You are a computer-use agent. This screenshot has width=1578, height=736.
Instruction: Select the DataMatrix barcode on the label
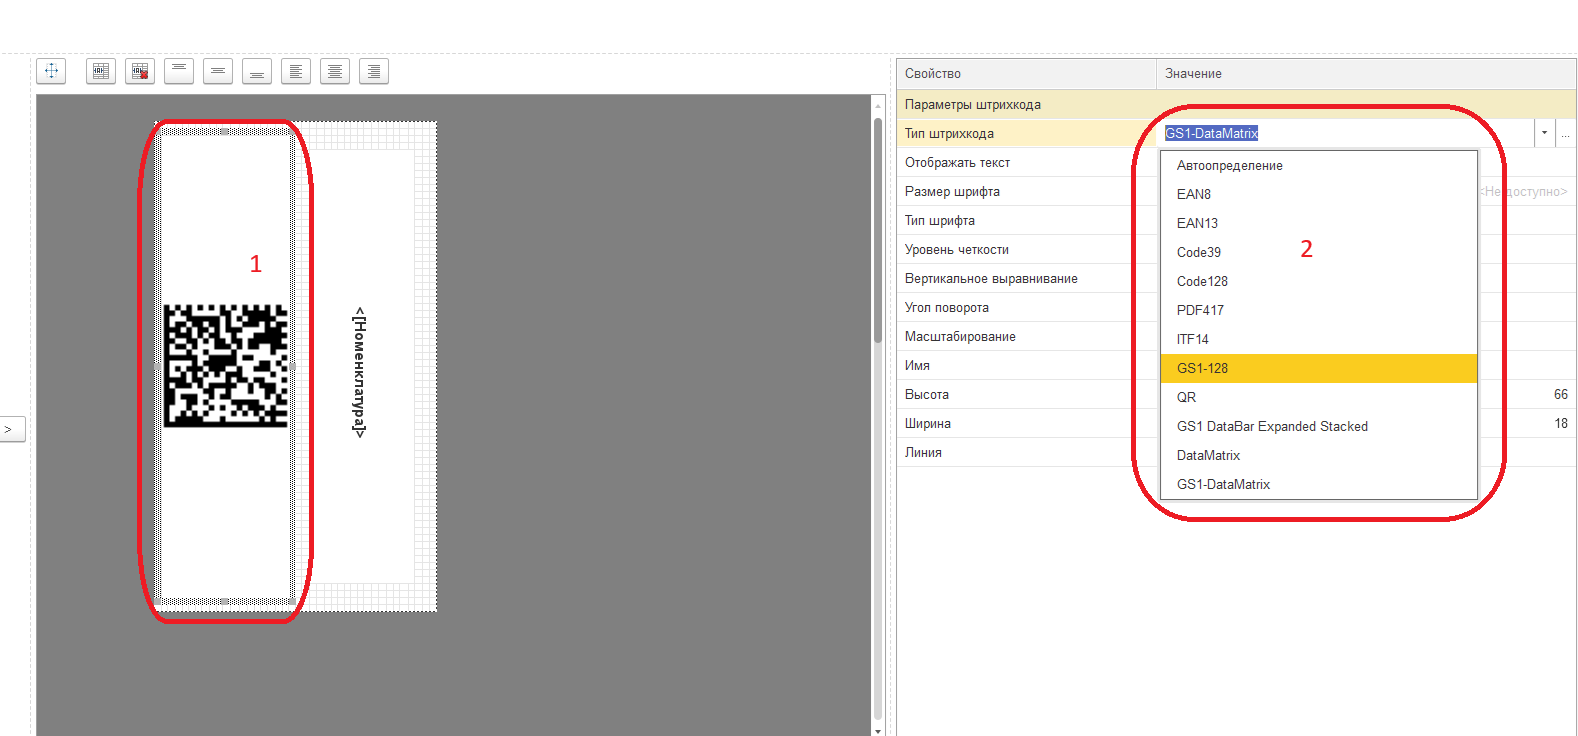226,366
